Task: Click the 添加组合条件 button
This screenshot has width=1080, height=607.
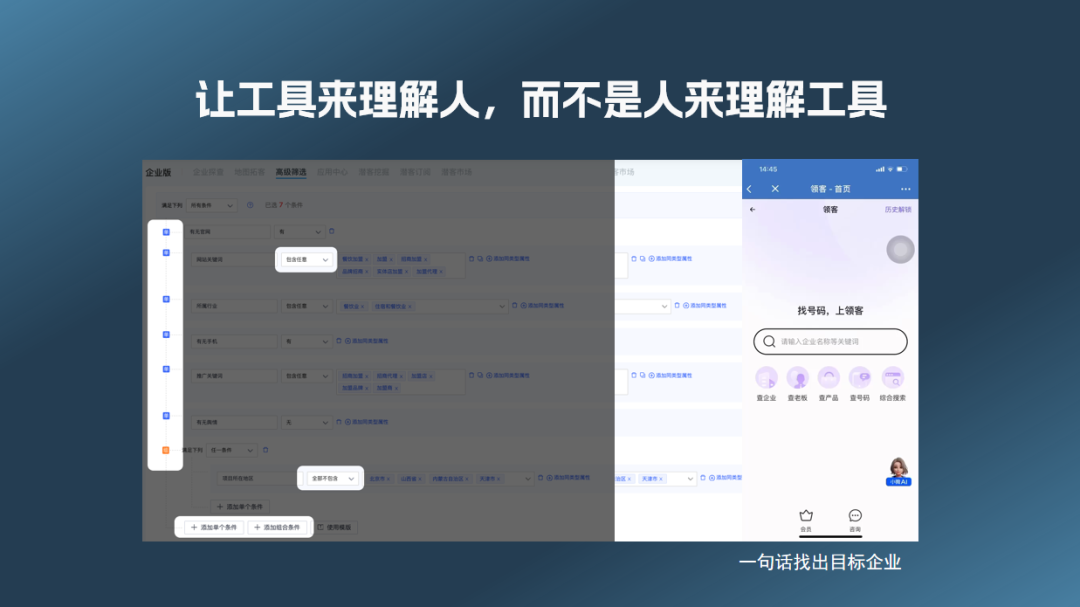Action: click(x=277, y=527)
